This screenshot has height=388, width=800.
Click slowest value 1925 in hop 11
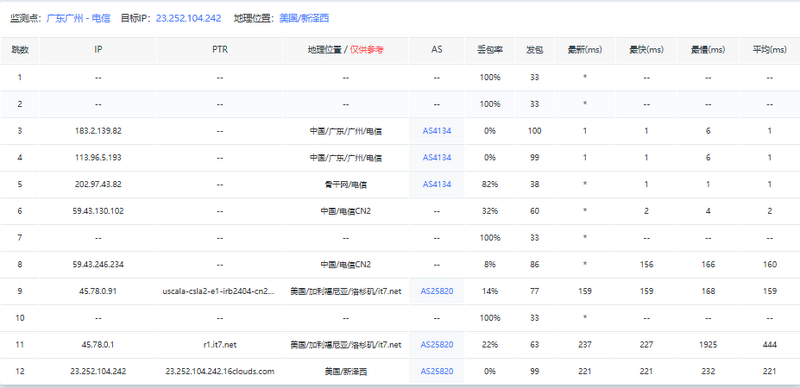(x=708, y=345)
